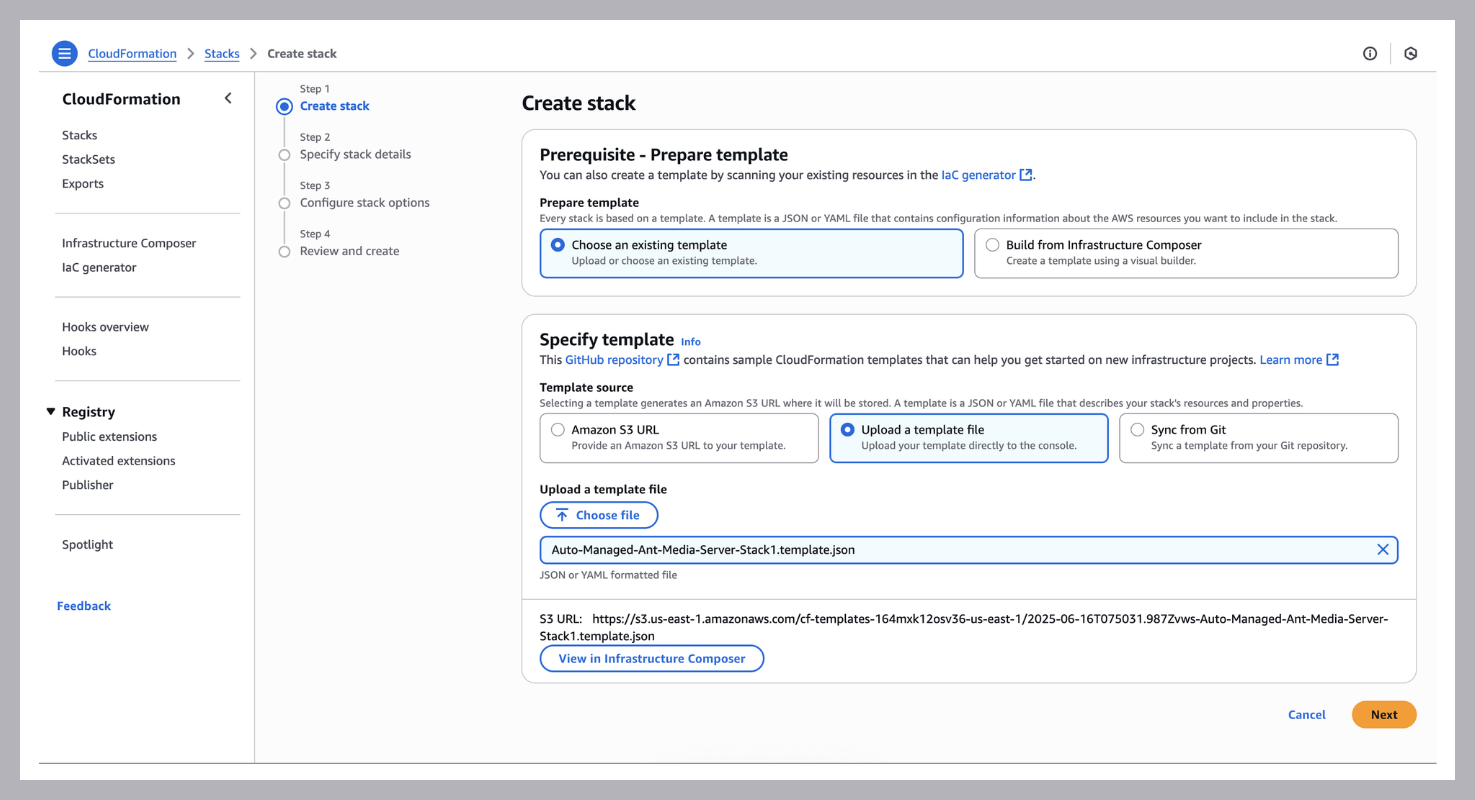Open the Learn more link
Image resolution: width=1475 pixels, height=800 pixels.
click(x=1291, y=360)
